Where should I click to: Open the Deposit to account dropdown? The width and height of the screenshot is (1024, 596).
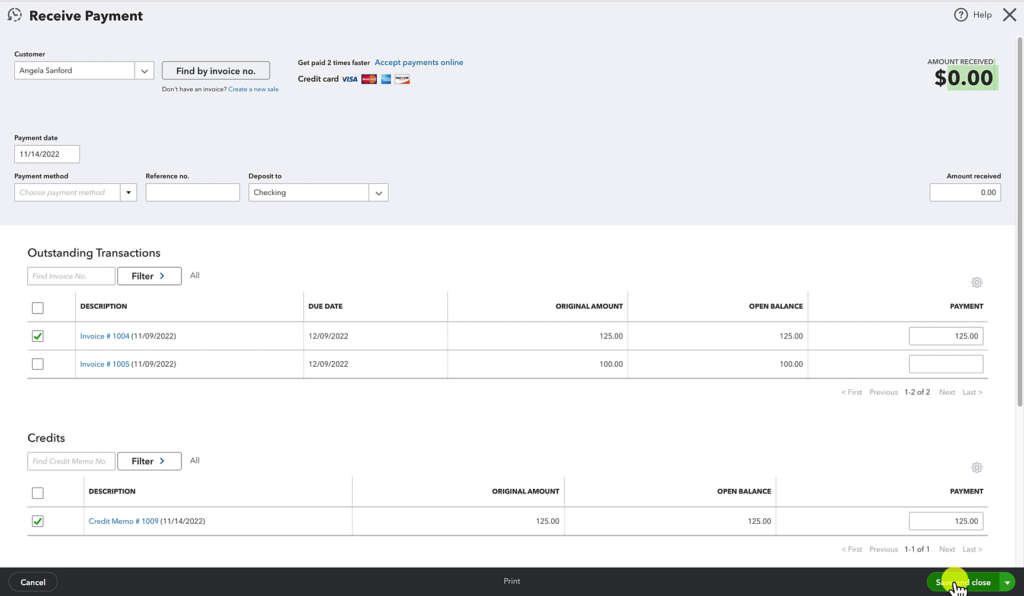tap(377, 192)
